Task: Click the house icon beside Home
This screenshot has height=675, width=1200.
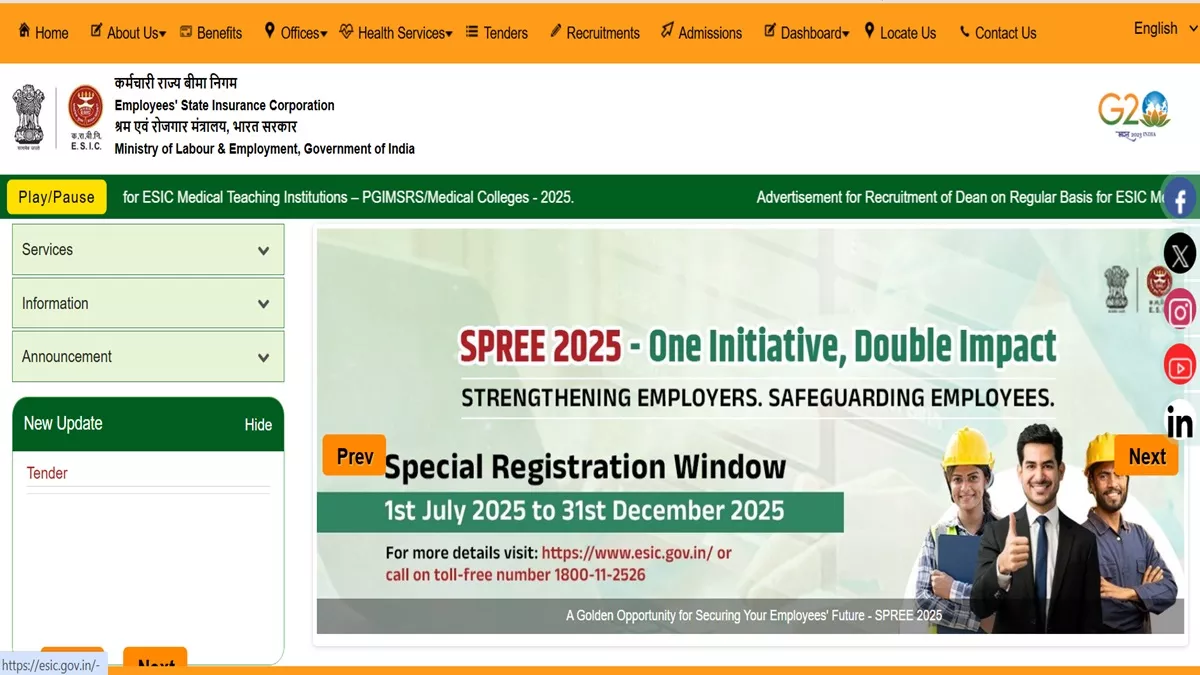Action: click(x=24, y=31)
